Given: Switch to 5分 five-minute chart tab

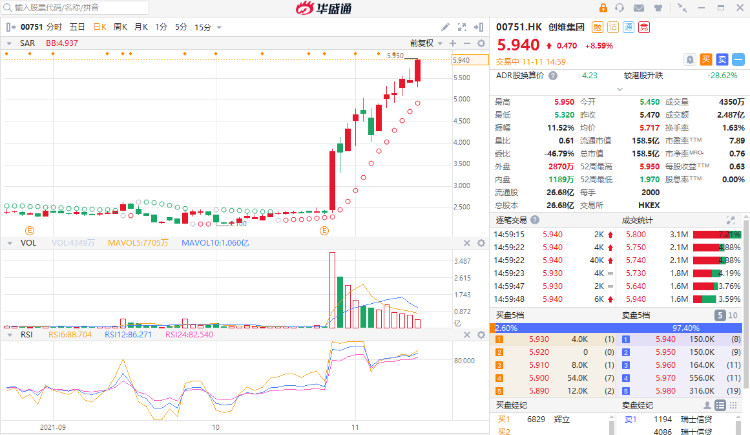Looking at the screenshot, I should coord(181,27).
